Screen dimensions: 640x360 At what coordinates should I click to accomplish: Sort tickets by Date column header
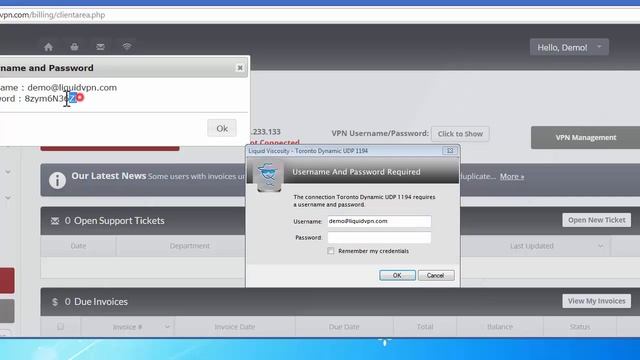[78, 246]
